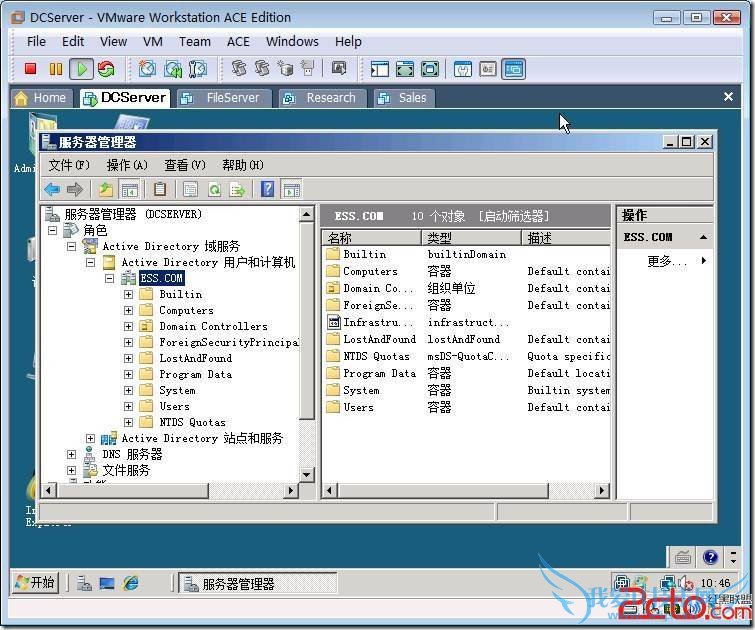Sort list by the 类型 column header
The height and width of the screenshot is (630, 755).
(x=470, y=238)
